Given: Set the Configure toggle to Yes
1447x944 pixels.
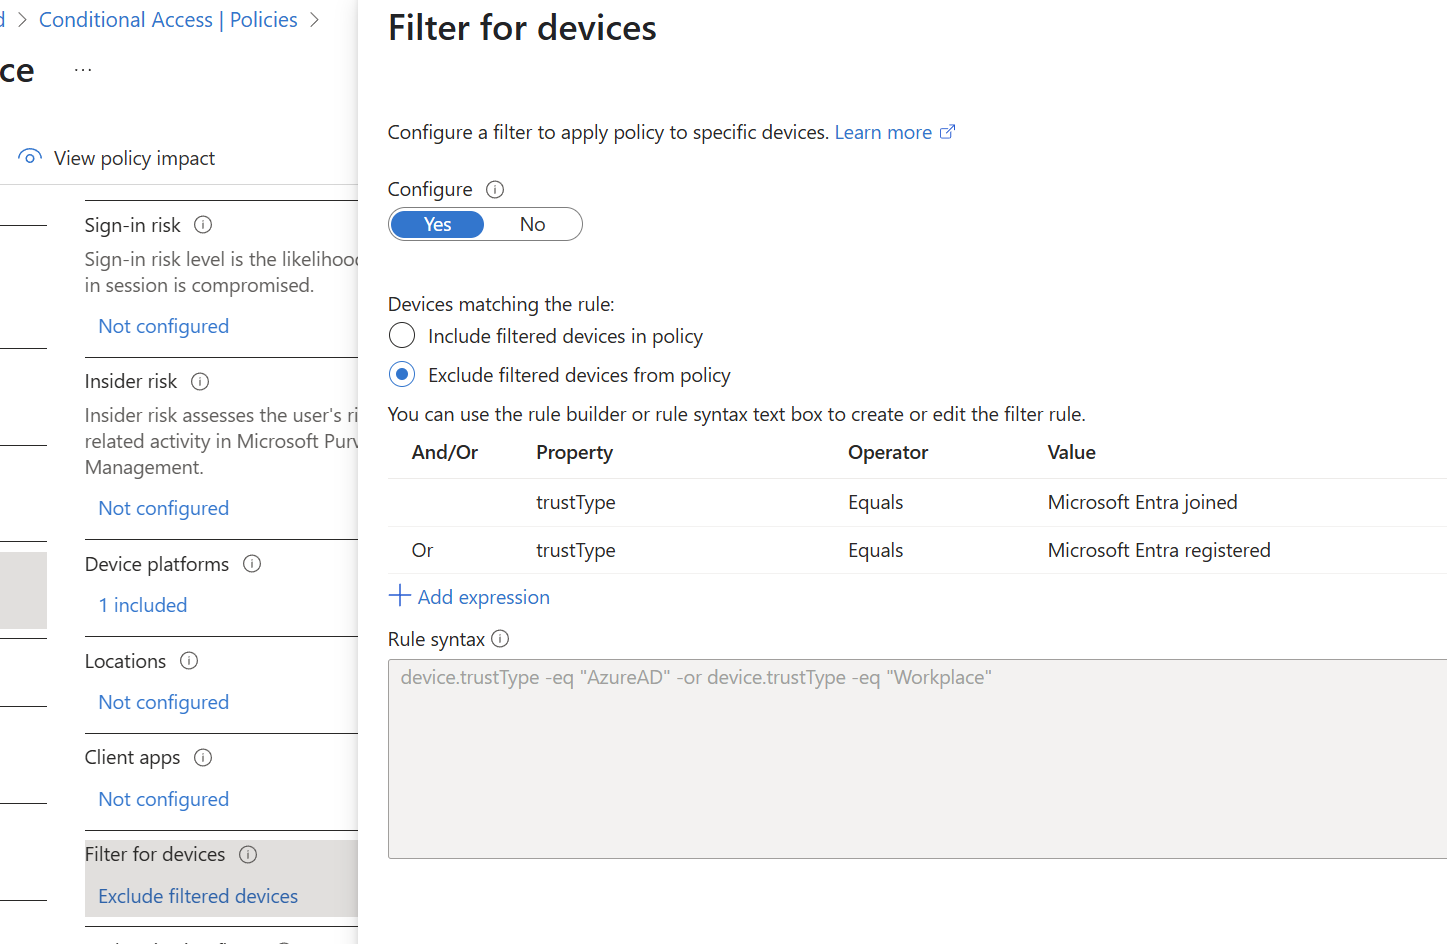Looking at the screenshot, I should tap(437, 224).
